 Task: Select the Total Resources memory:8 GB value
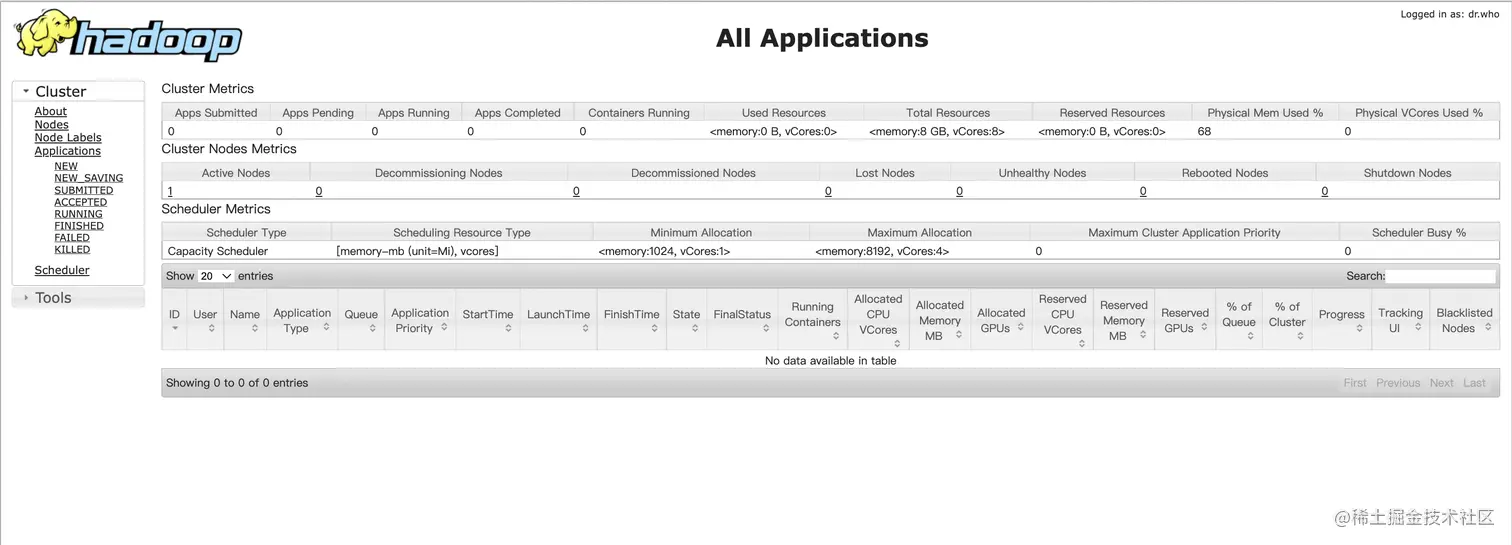click(x=937, y=131)
